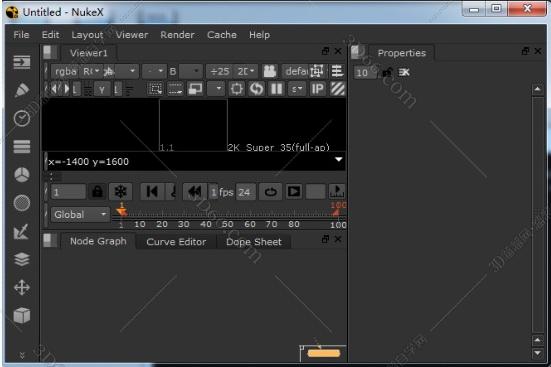Open the 3D nodes cube icon
The width and height of the screenshot is (551, 367).
tap(22, 315)
